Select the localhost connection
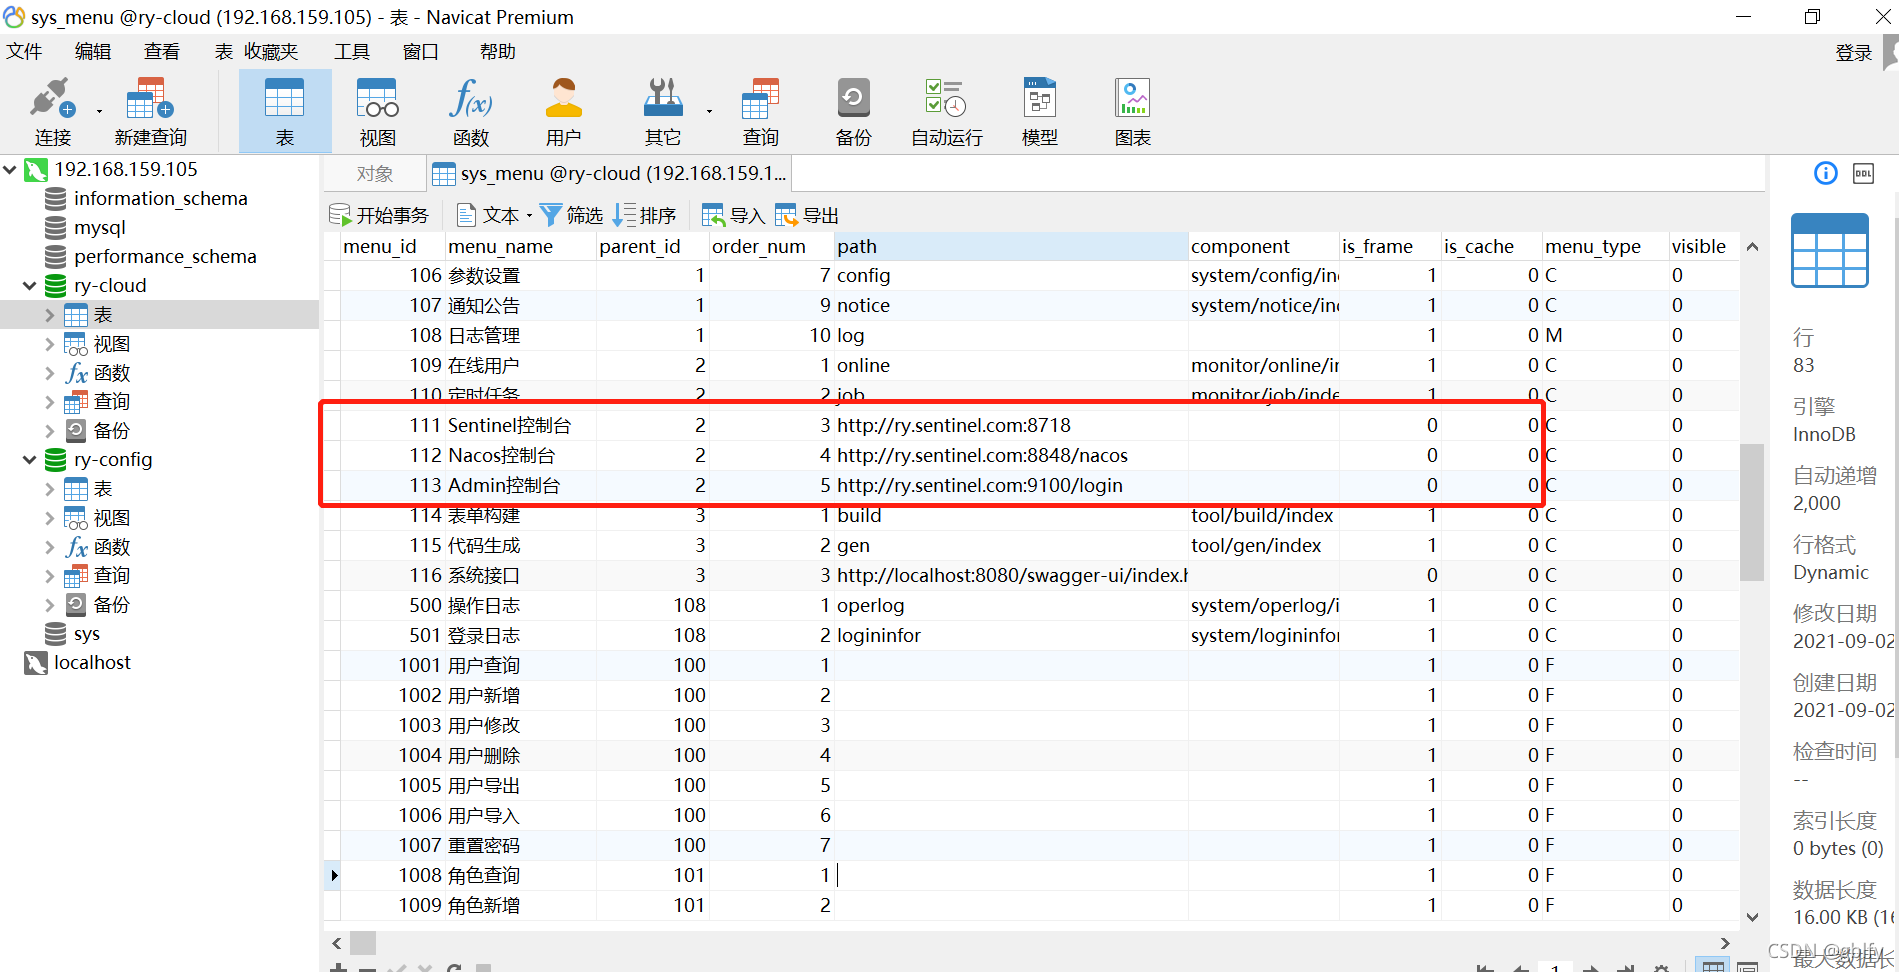The image size is (1899, 972). (92, 662)
